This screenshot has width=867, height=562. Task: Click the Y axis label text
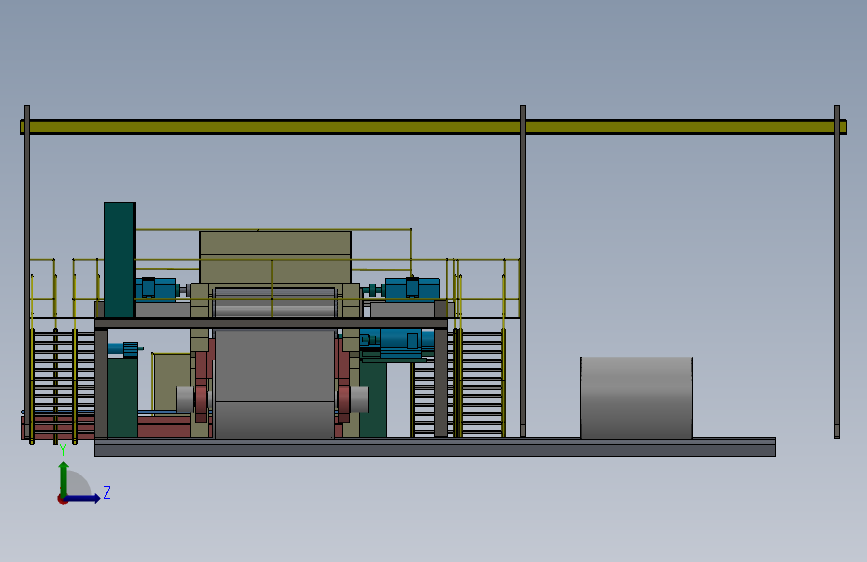[62, 450]
